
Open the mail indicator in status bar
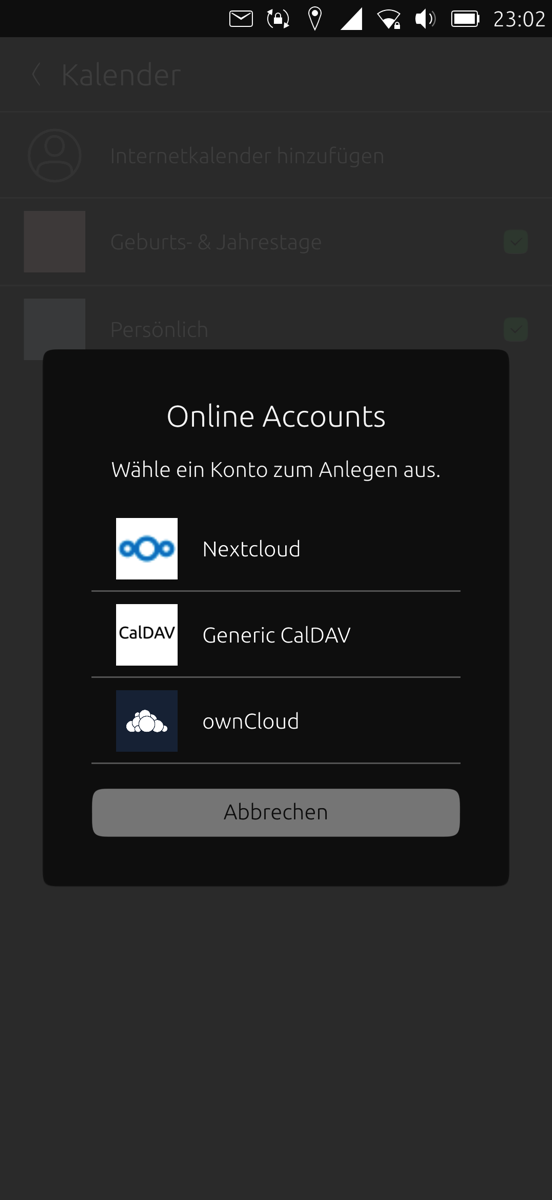click(x=241, y=18)
